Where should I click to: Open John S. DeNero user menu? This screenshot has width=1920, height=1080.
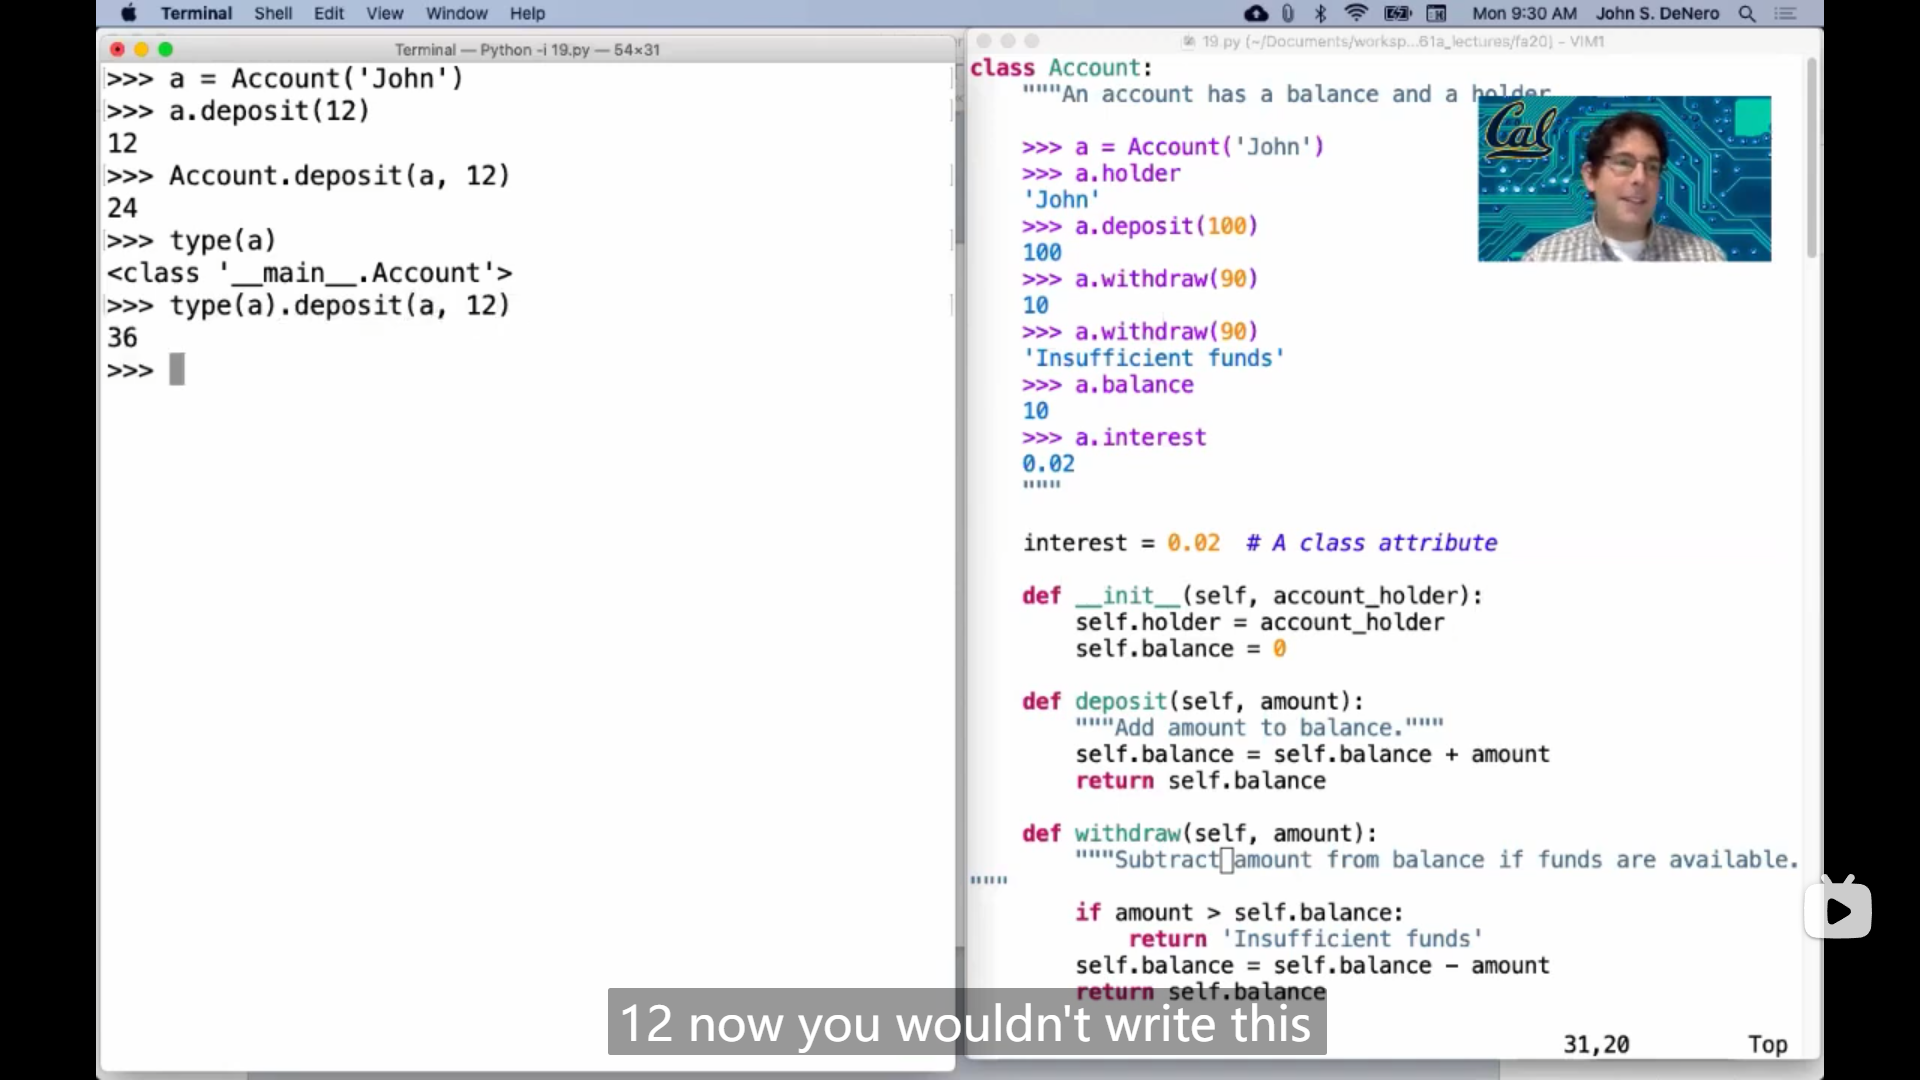[1657, 13]
